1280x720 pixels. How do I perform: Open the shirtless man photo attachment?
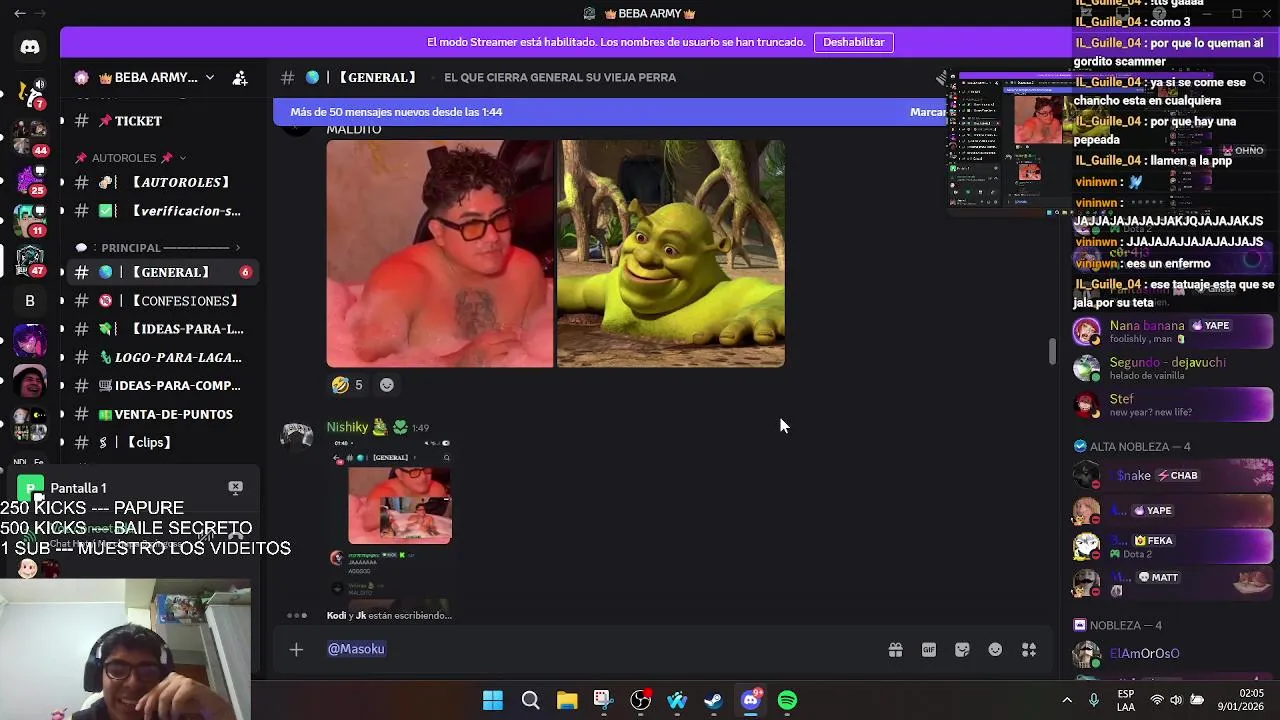tap(440, 253)
